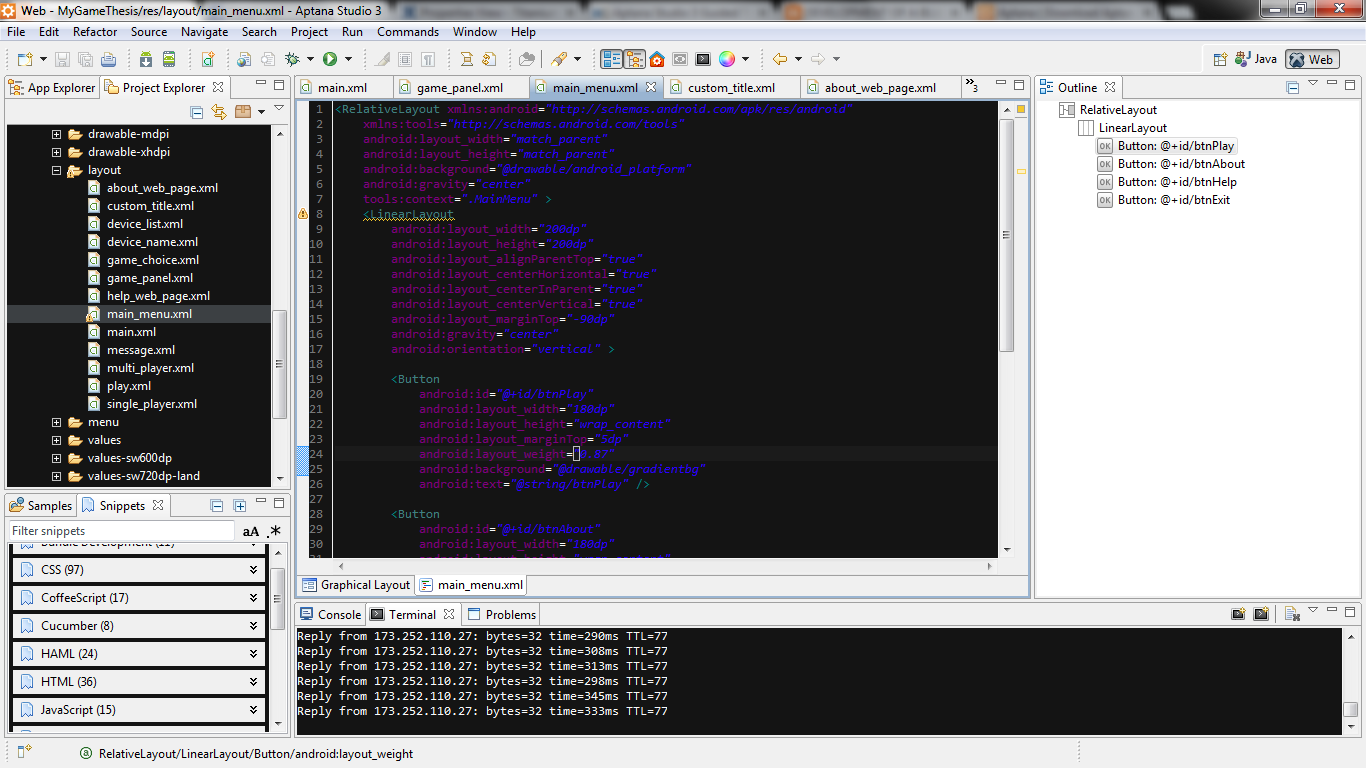This screenshot has width=1366, height=768.
Task: Select LinearLayout node in Outline
Action: click(1123, 128)
